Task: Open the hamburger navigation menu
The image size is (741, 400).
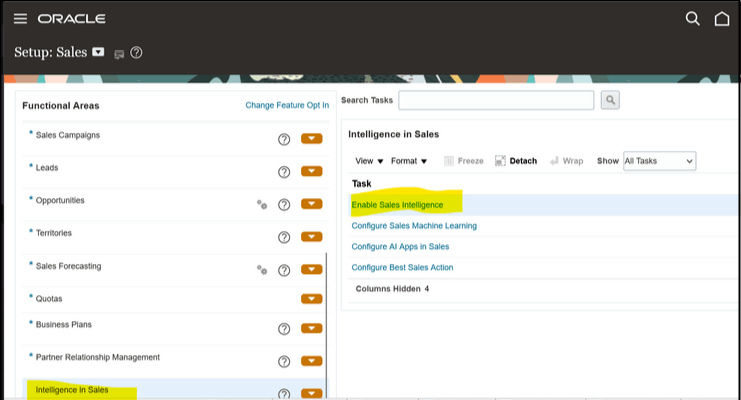Action: tap(20, 18)
